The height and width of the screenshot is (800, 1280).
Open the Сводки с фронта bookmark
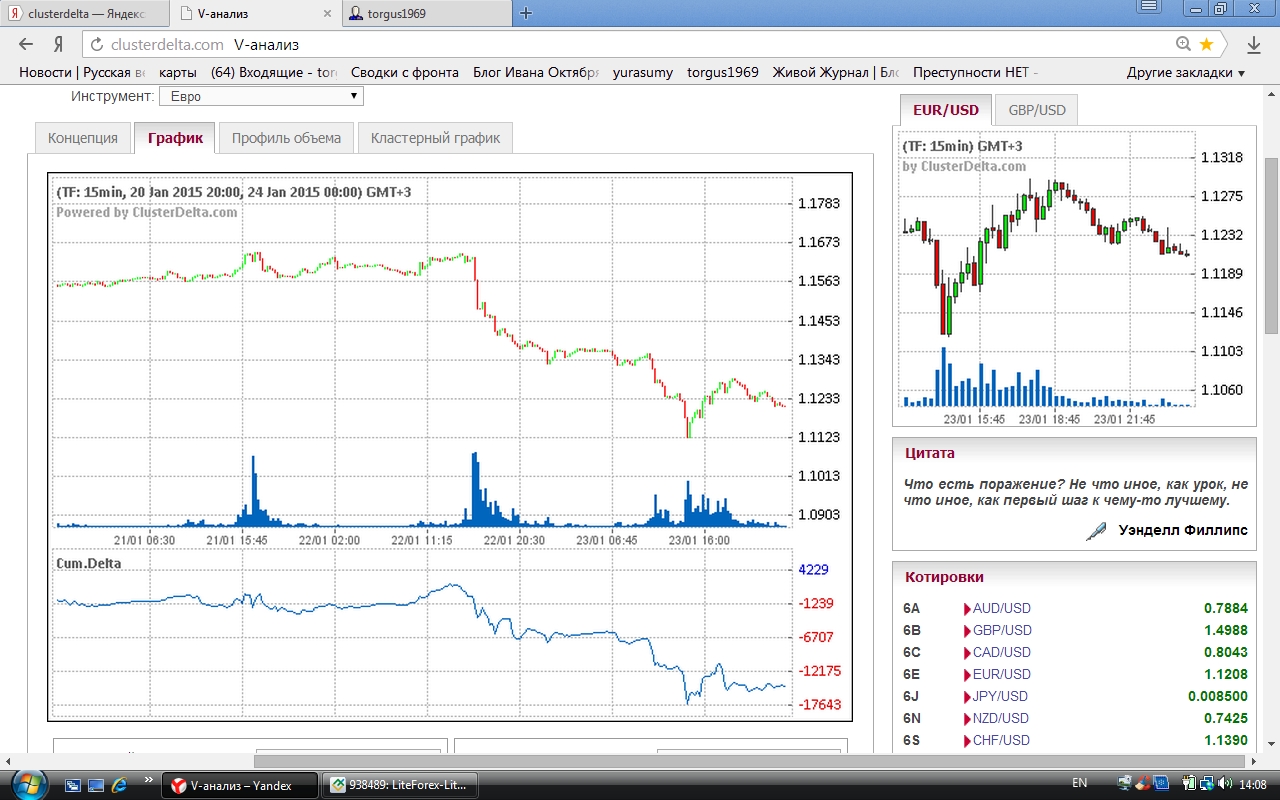point(404,72)
